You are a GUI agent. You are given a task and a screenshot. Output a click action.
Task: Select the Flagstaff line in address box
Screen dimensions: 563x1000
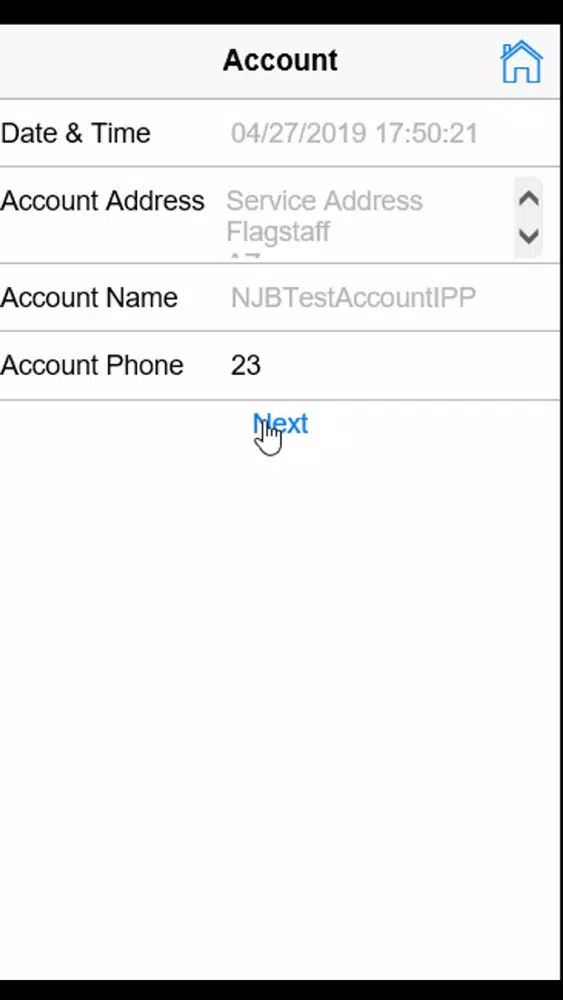pos(278,232)
